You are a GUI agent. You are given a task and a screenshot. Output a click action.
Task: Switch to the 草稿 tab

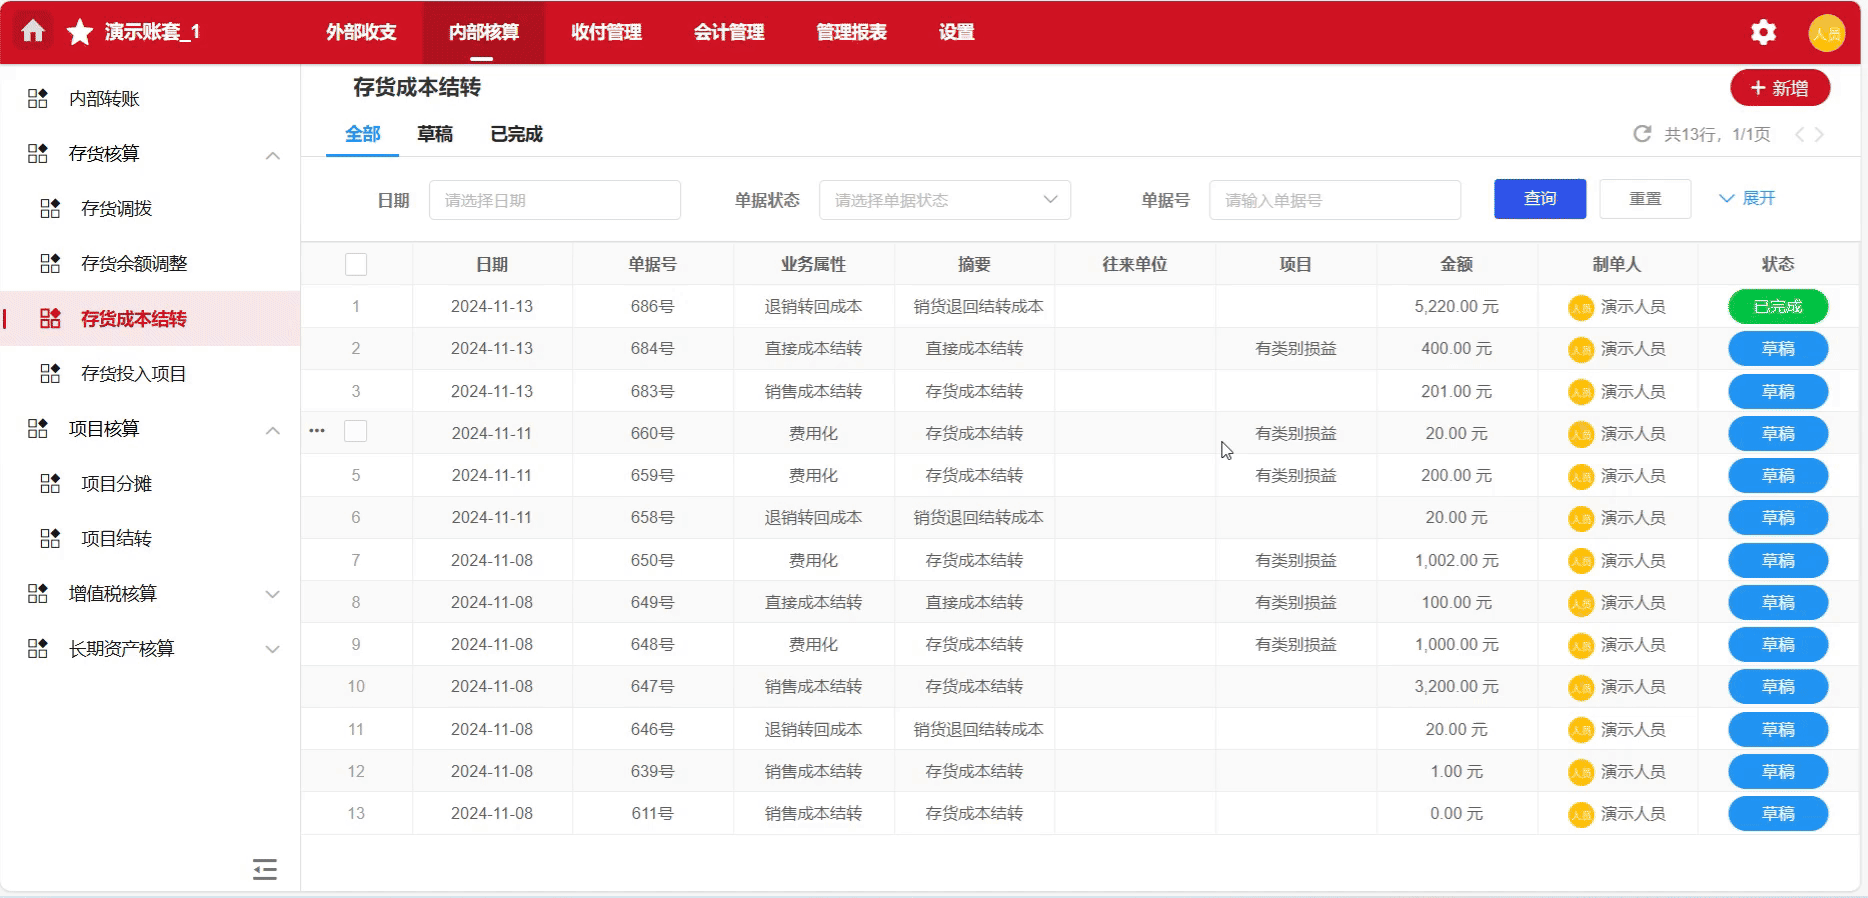tap(435, 134)
